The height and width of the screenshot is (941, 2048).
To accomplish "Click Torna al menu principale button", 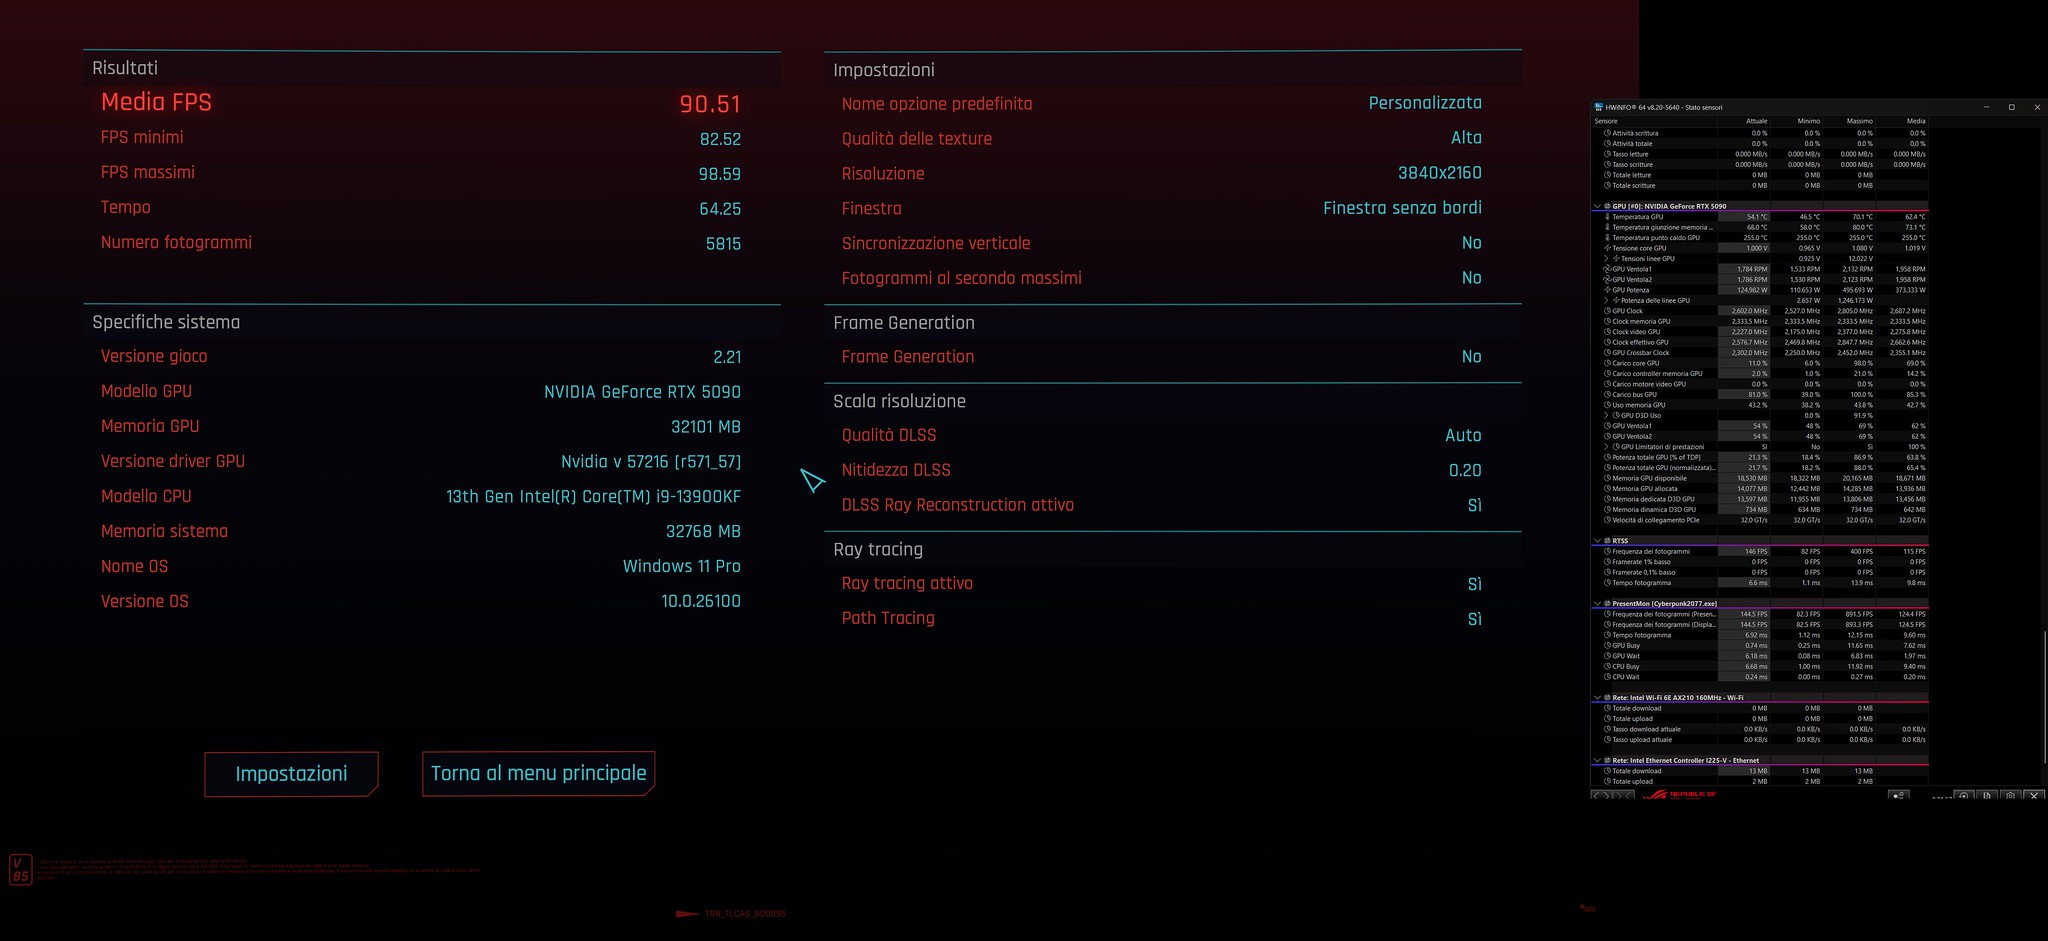I will tap(539, 774).
